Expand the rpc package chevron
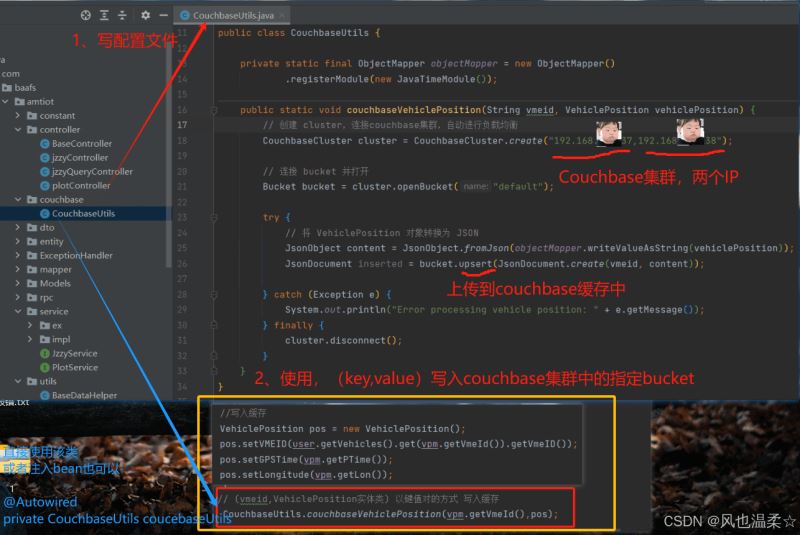 pyautogui.click(x=18, y=297)
